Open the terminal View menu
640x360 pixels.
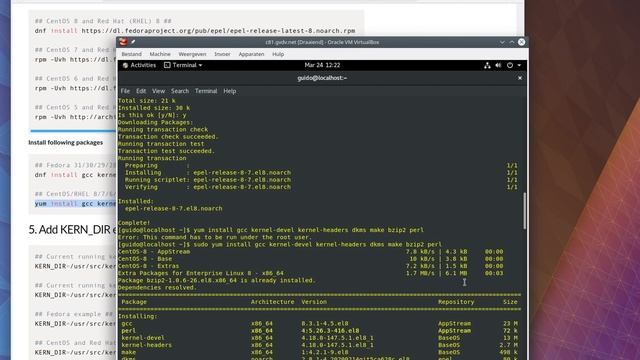pyautogui.click(x=158, y=91)
